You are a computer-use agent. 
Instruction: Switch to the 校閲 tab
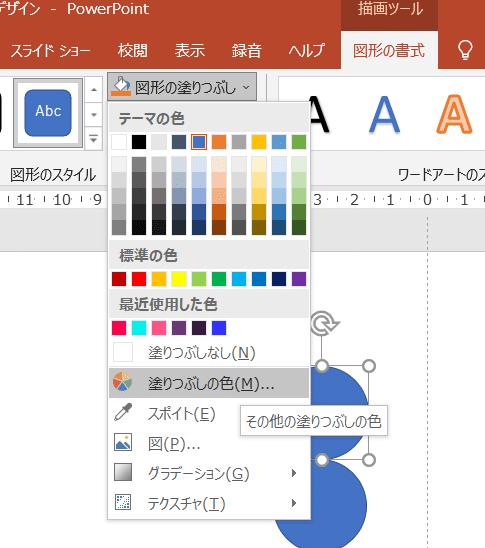click(132, 51)
